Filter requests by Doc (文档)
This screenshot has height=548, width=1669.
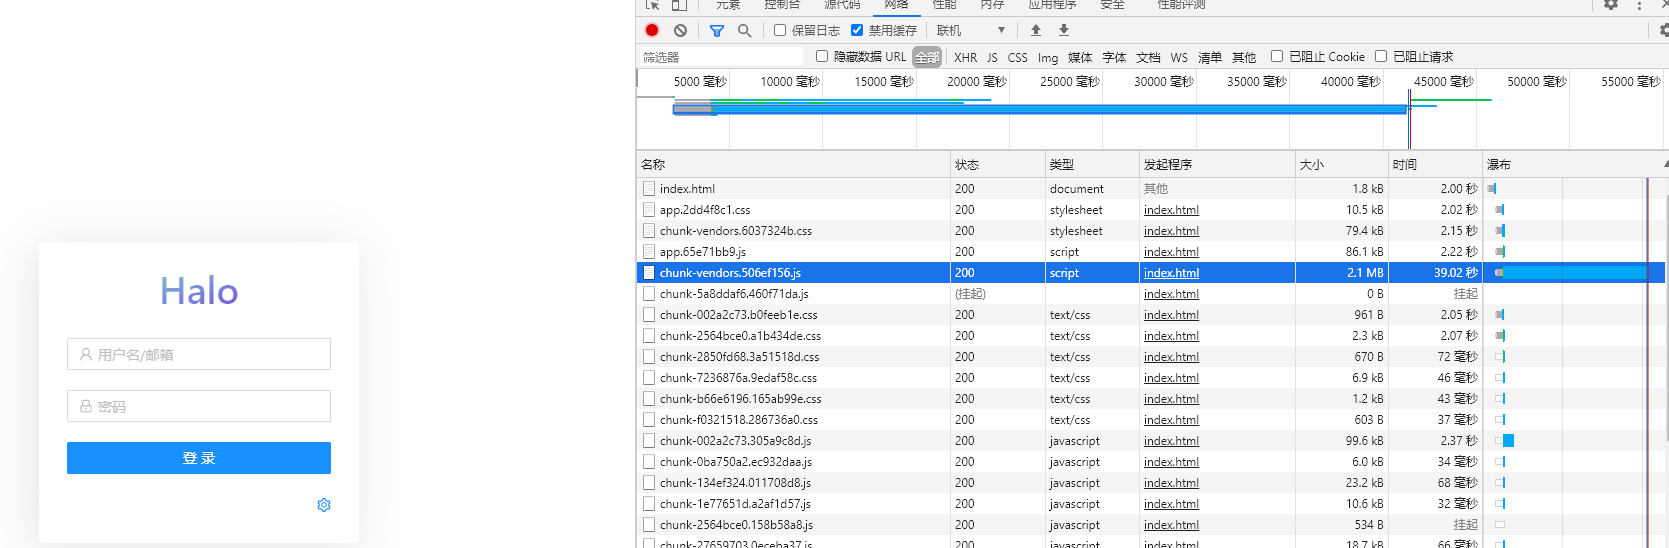(1148, 57)
